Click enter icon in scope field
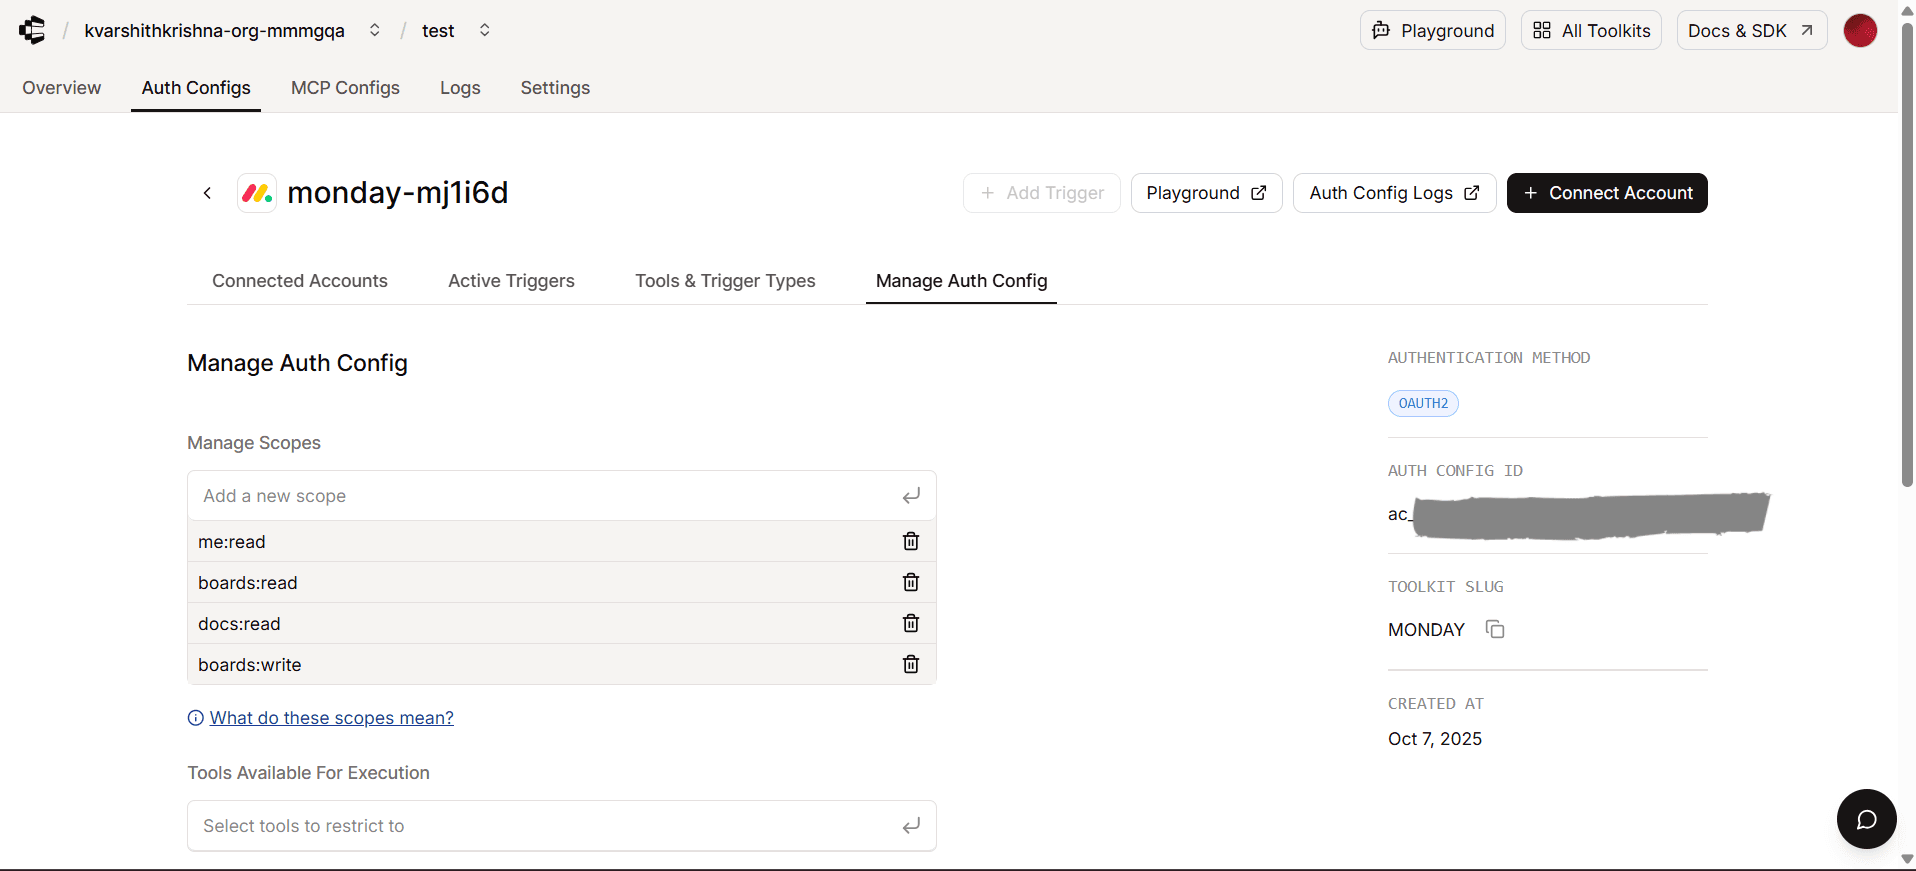Viewport: 1916px width, 871px height. click(911, 496)
